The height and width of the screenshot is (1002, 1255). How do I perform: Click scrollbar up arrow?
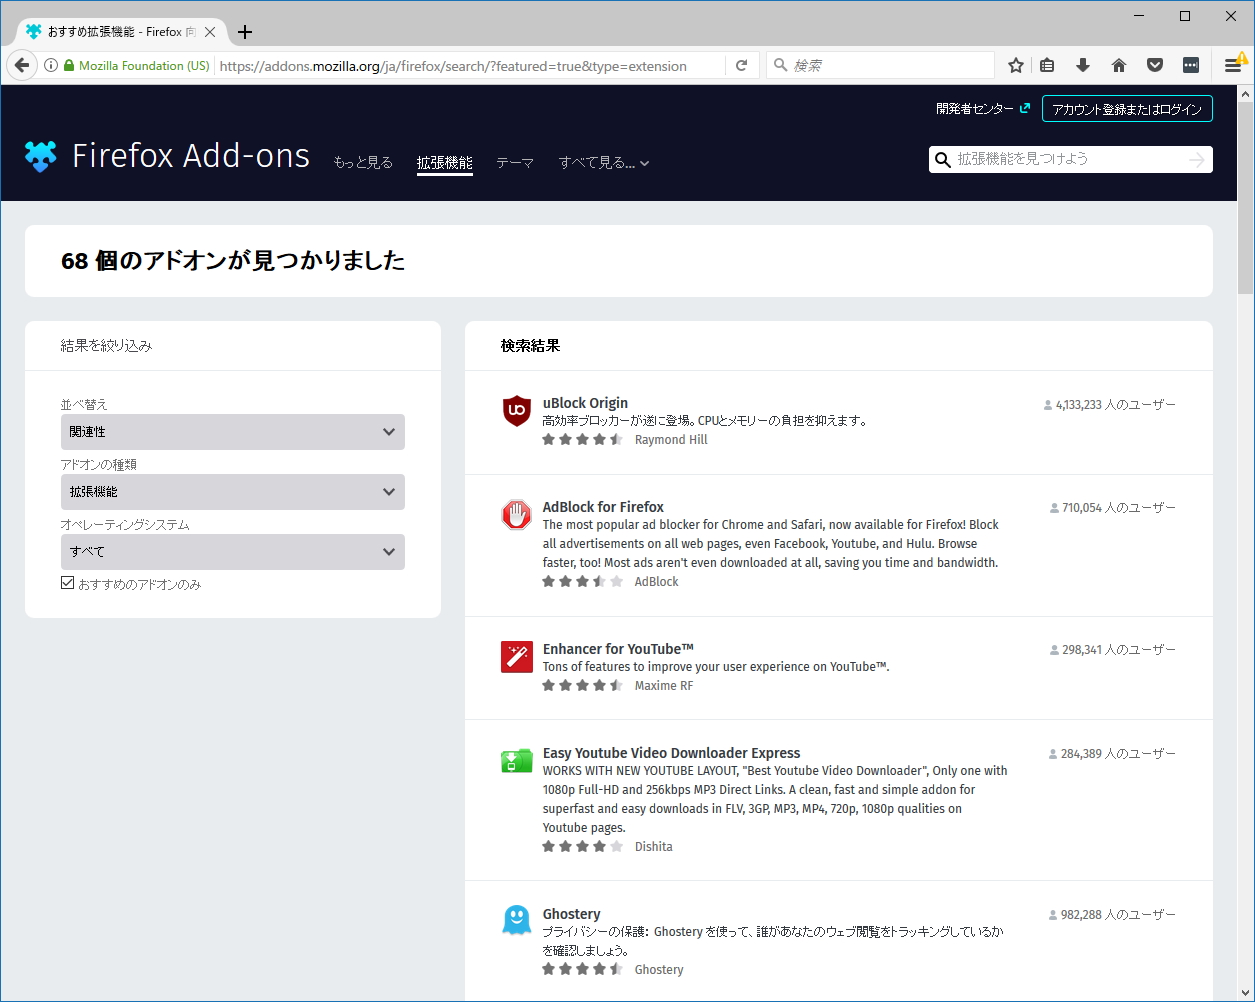[x=1246, y=94]
